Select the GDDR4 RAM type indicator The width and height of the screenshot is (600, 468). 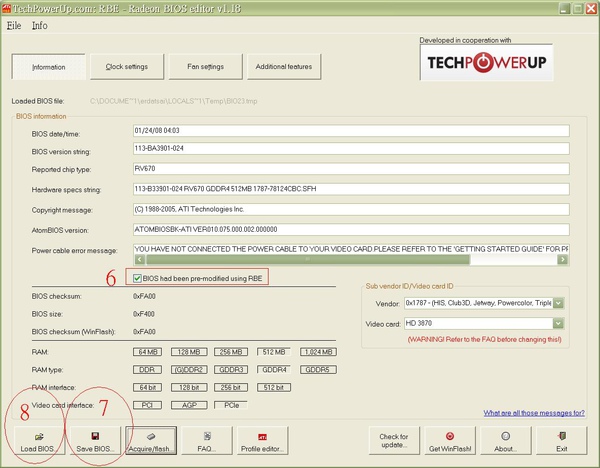coord(274,370)
